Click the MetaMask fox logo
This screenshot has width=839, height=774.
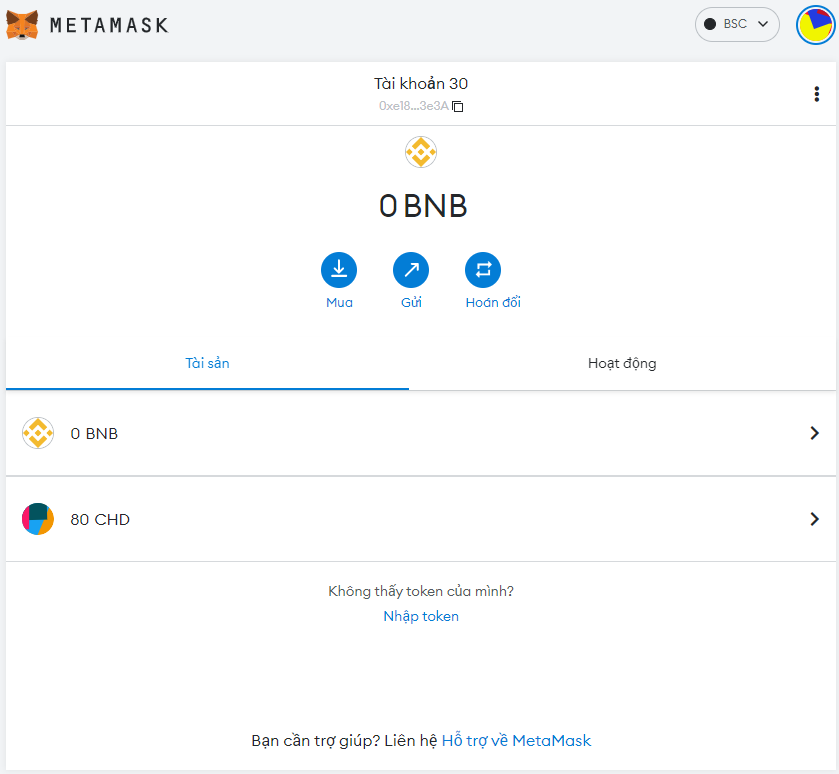22,25
